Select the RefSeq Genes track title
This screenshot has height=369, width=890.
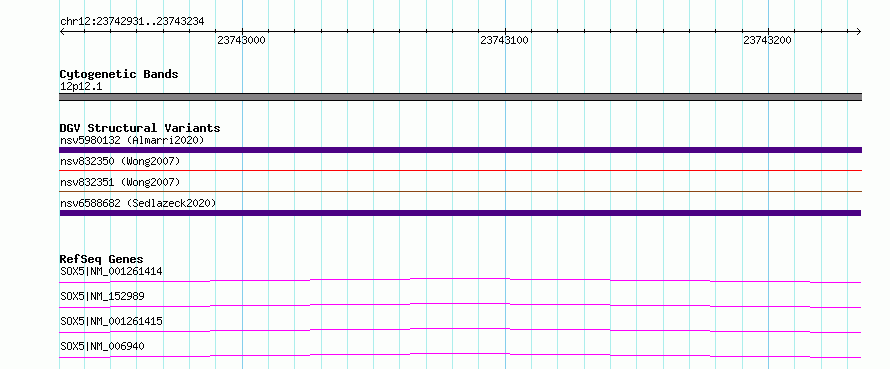[x=102, y=259]
